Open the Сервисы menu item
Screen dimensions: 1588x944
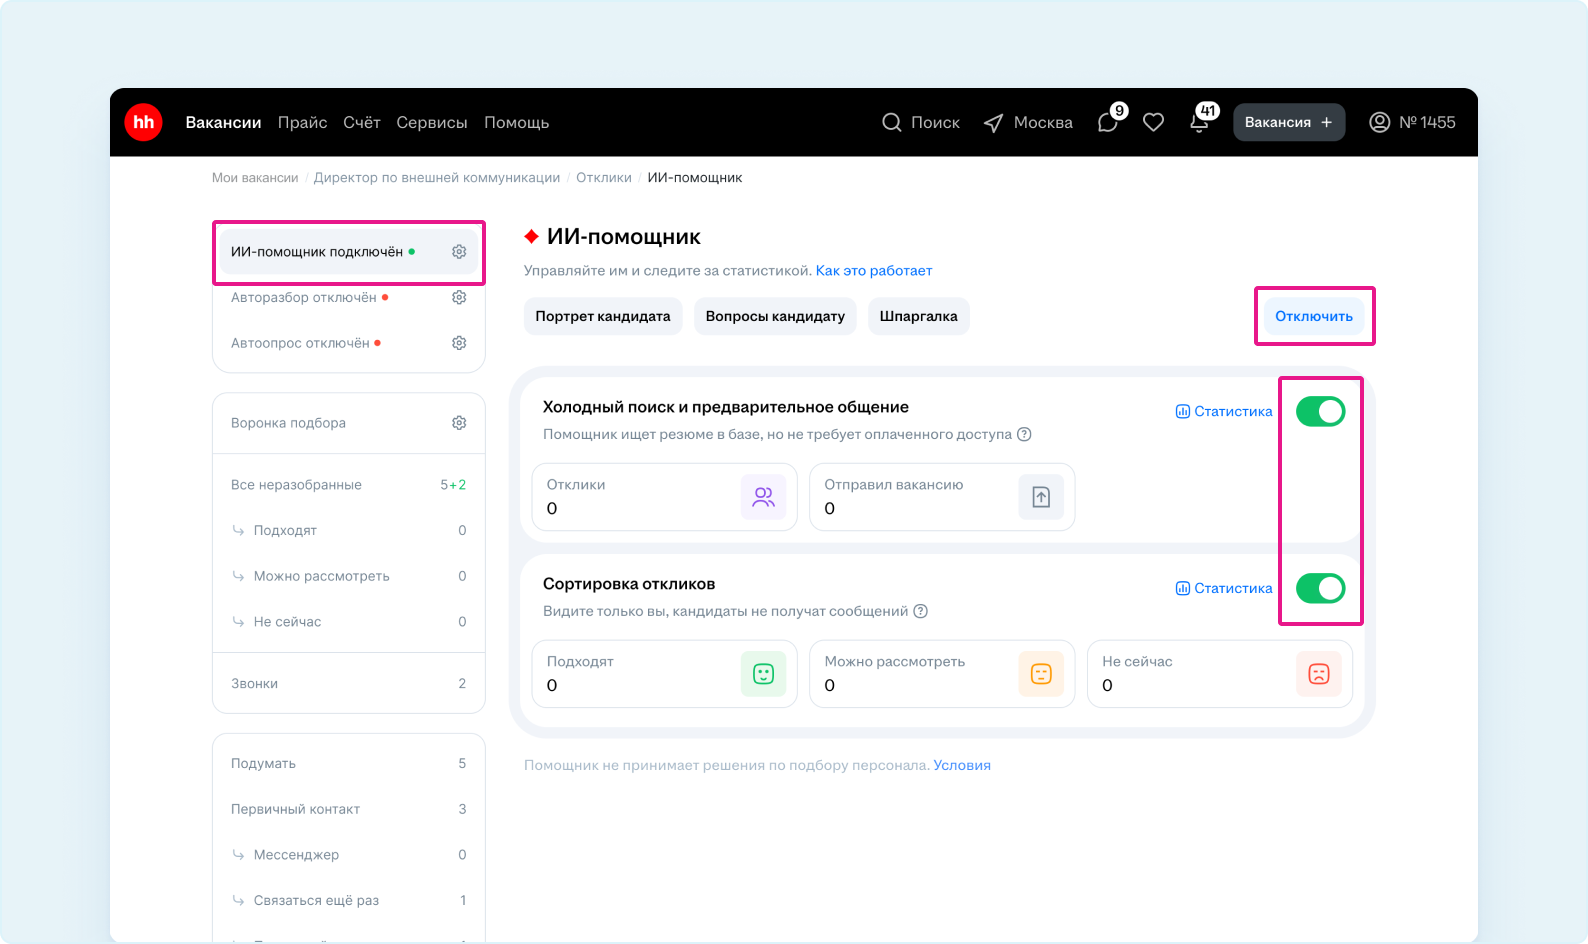click(x=431, y=122)
